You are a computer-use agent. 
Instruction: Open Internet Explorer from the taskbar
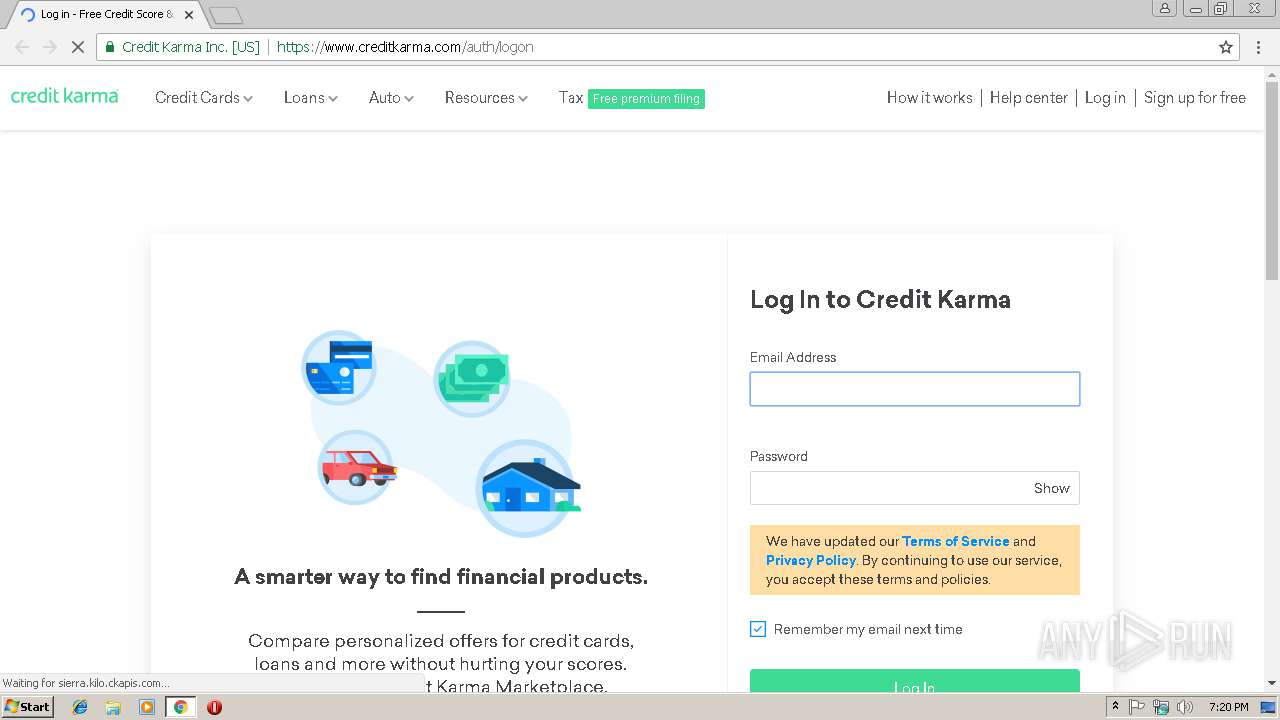click(x=80, y=707)
